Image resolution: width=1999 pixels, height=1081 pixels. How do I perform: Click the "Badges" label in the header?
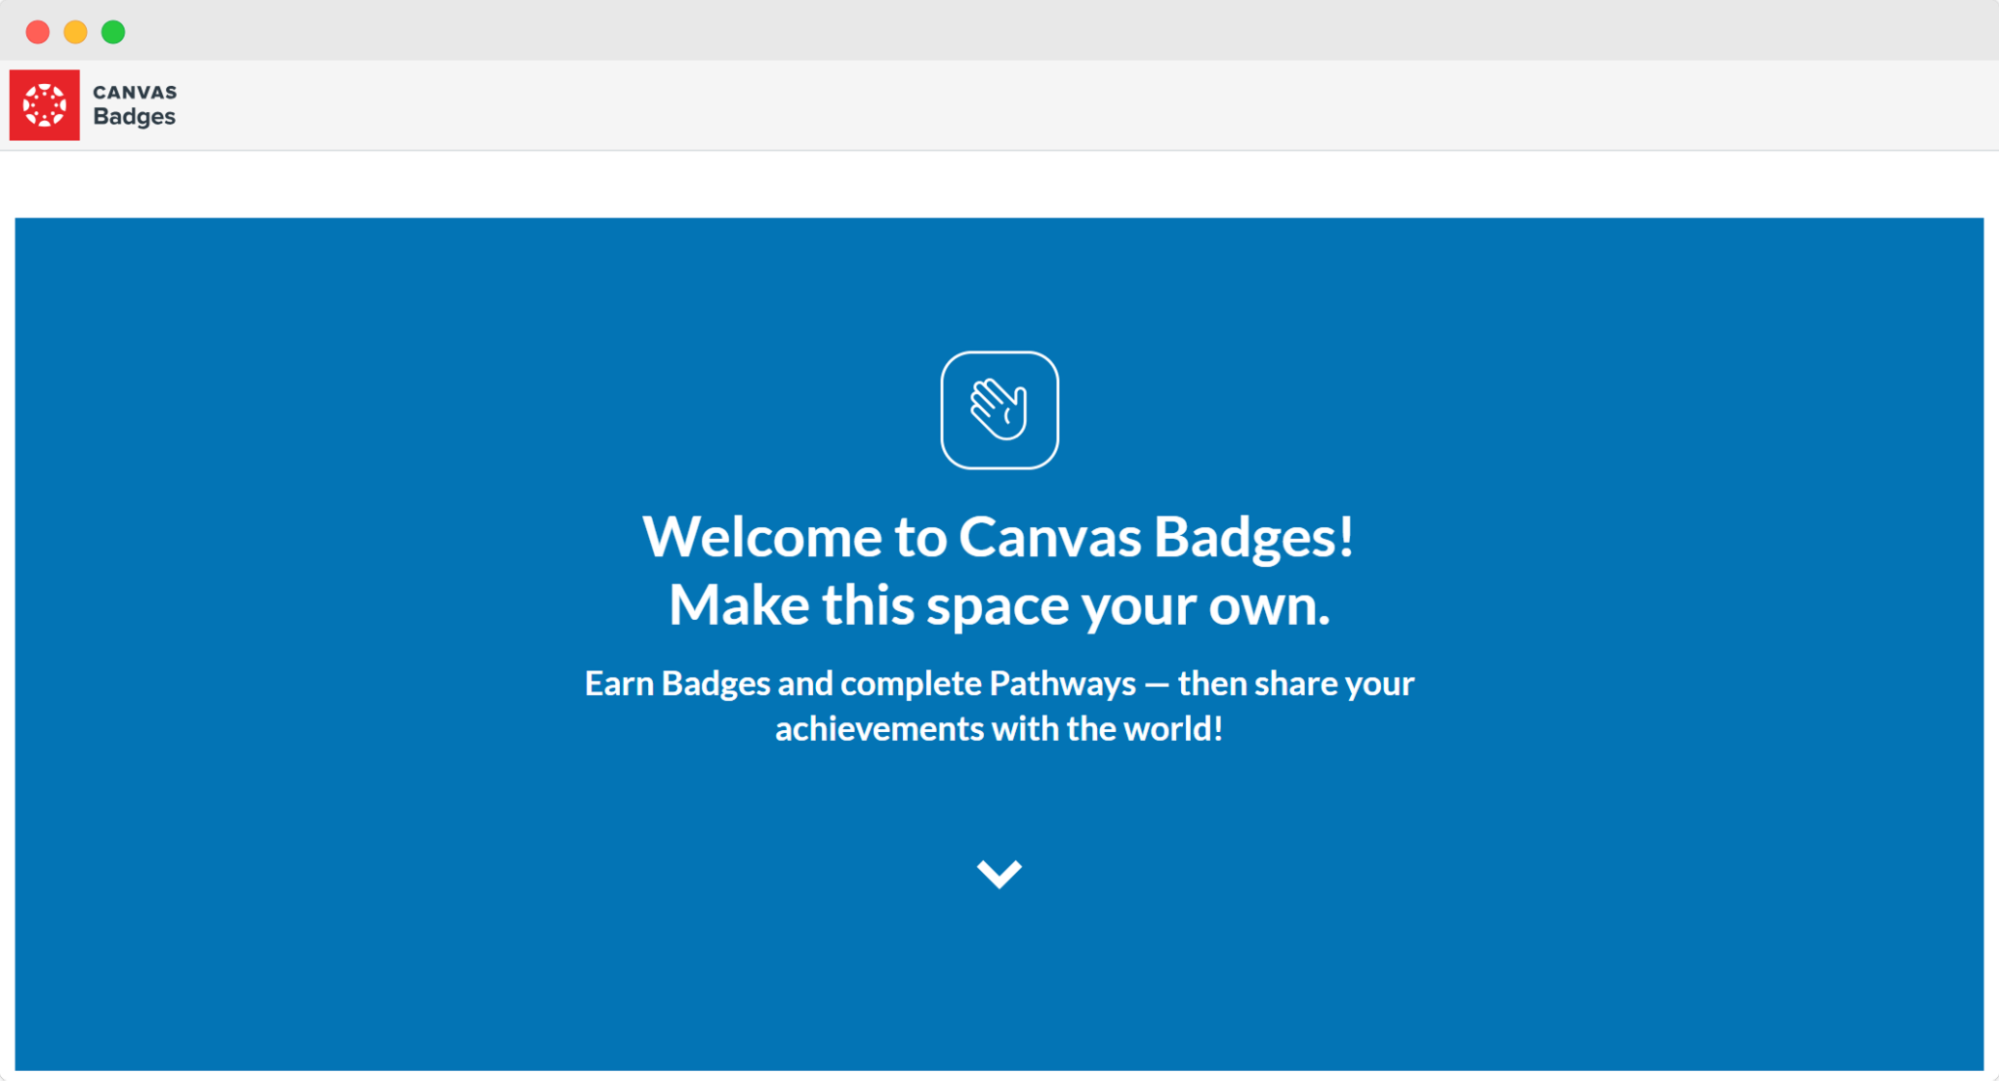click(x=134, y=117)
